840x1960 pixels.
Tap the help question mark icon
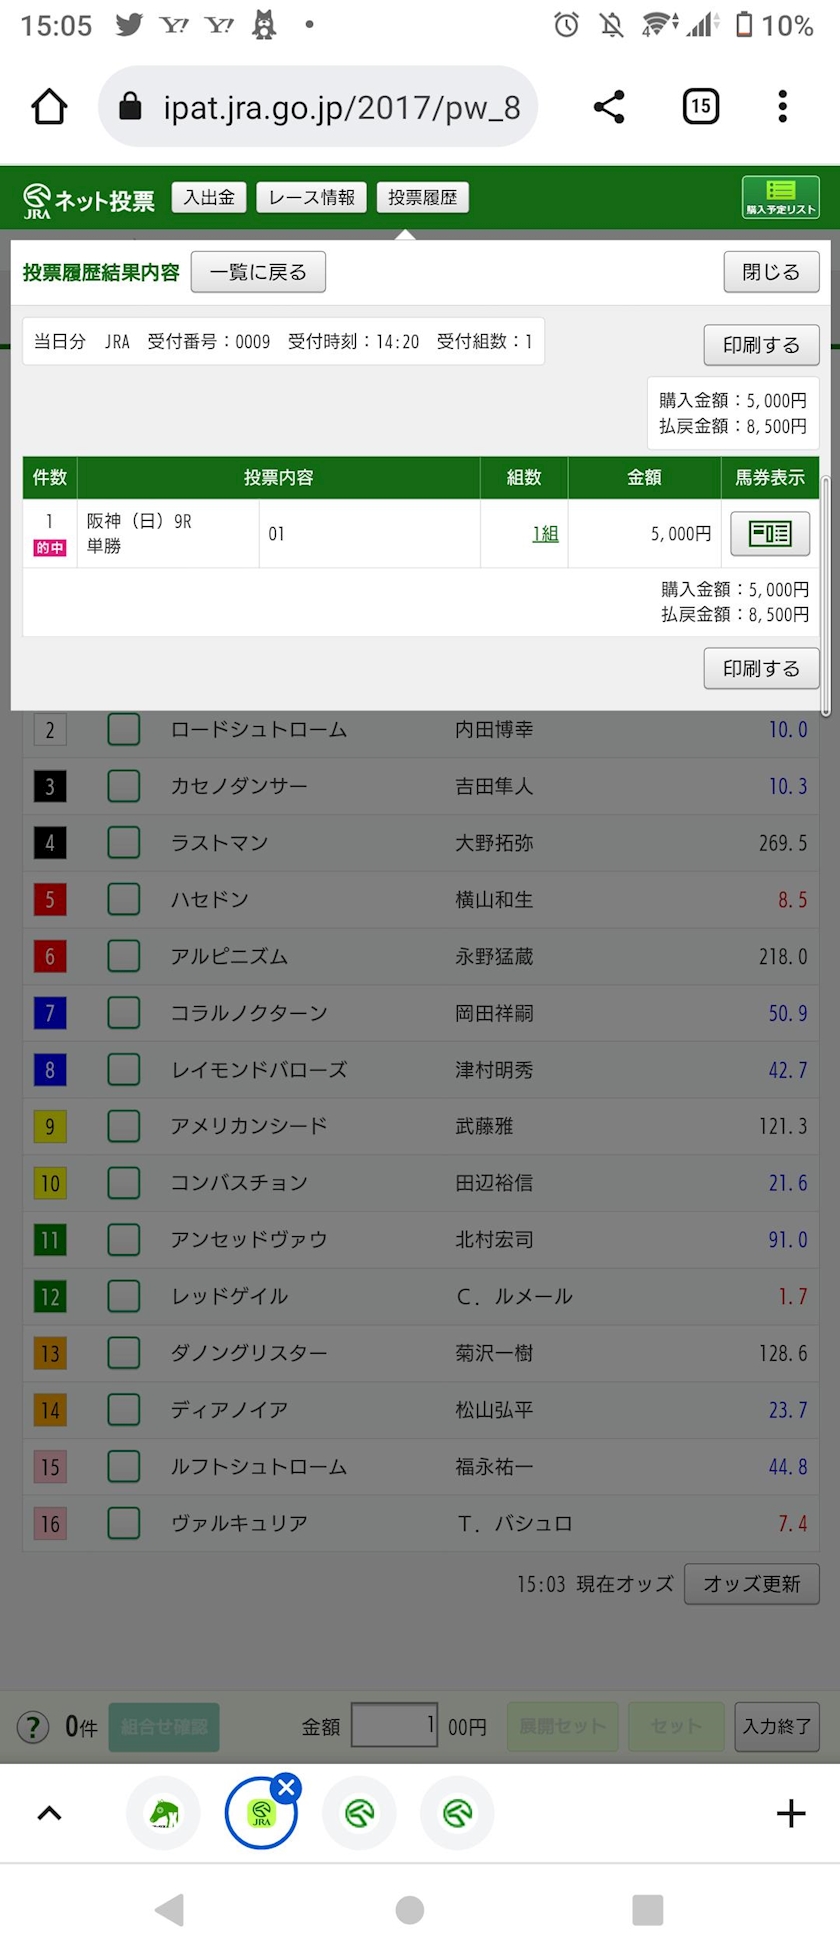click(33, 1726)
